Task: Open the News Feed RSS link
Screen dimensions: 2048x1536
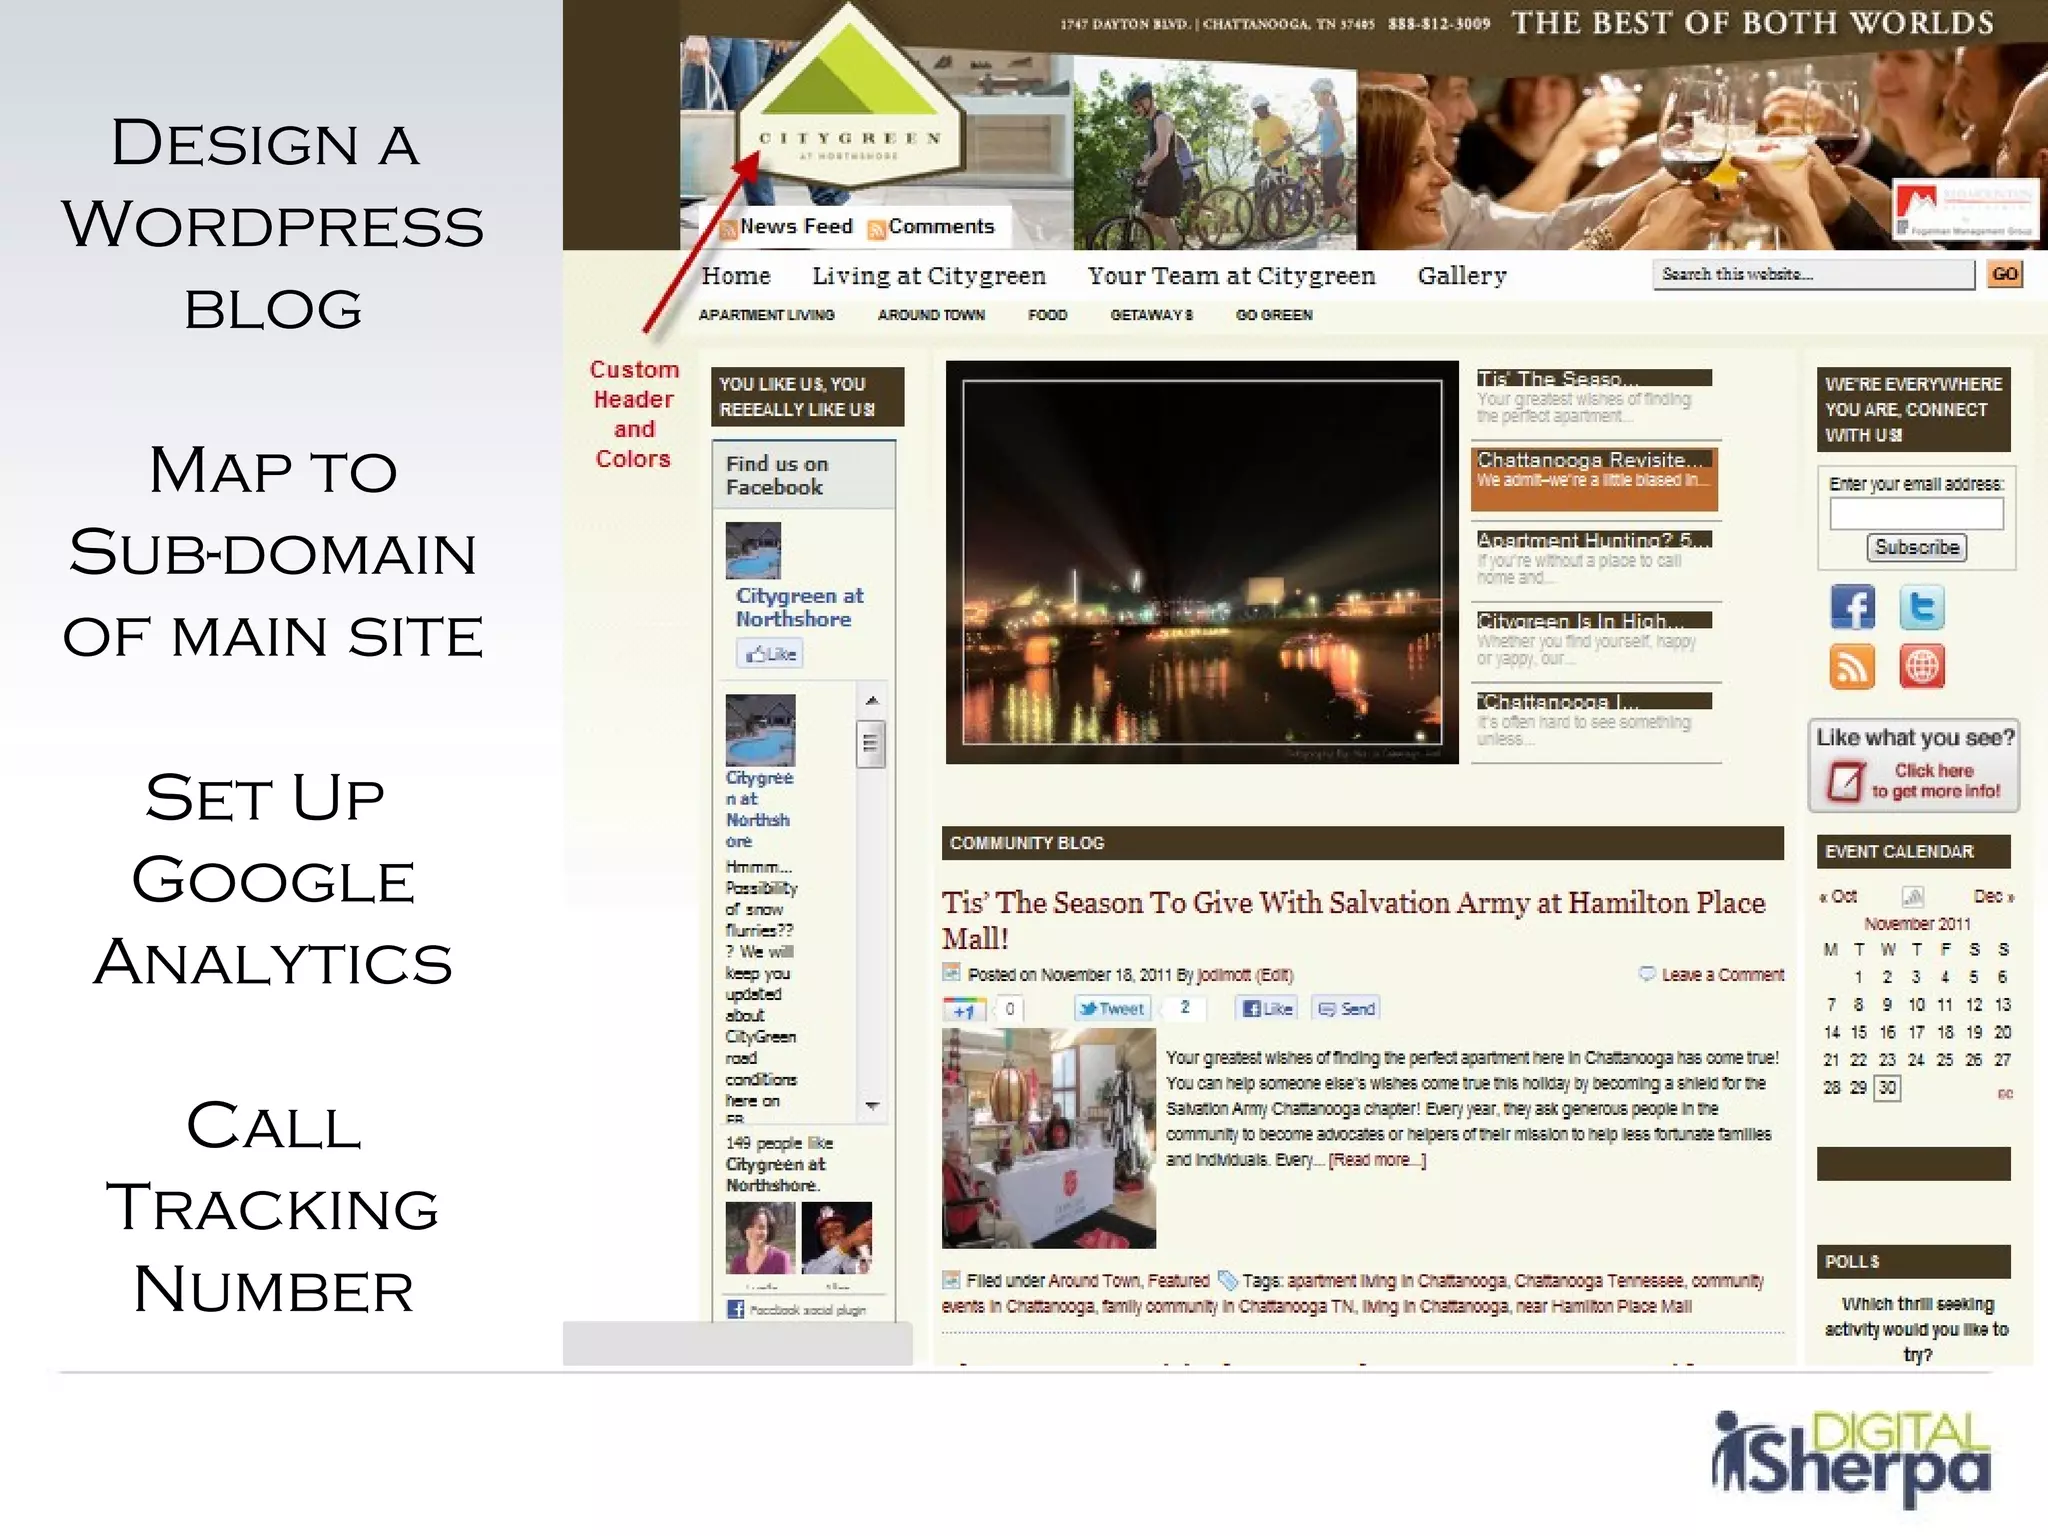Action: point(787,227)
